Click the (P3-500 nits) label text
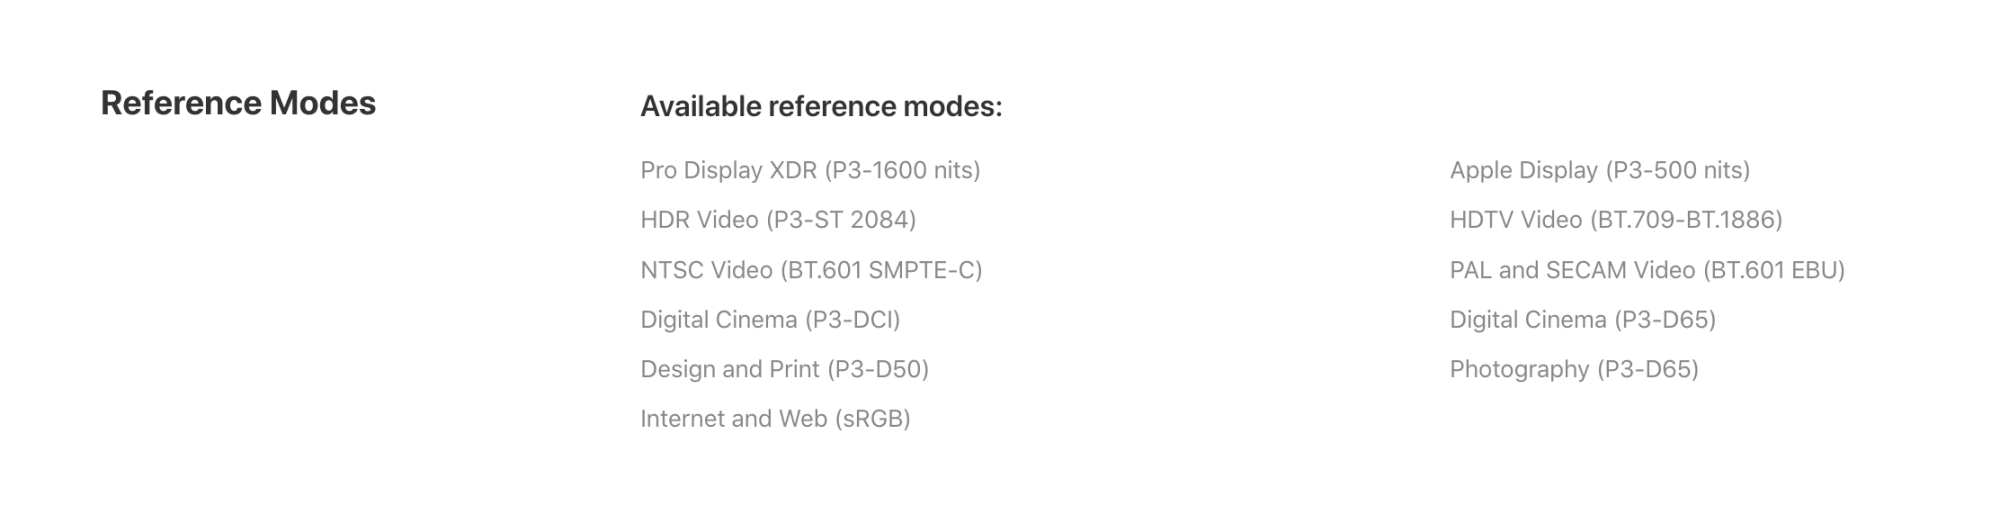 pyautogui.click(x=1677, y=170)
